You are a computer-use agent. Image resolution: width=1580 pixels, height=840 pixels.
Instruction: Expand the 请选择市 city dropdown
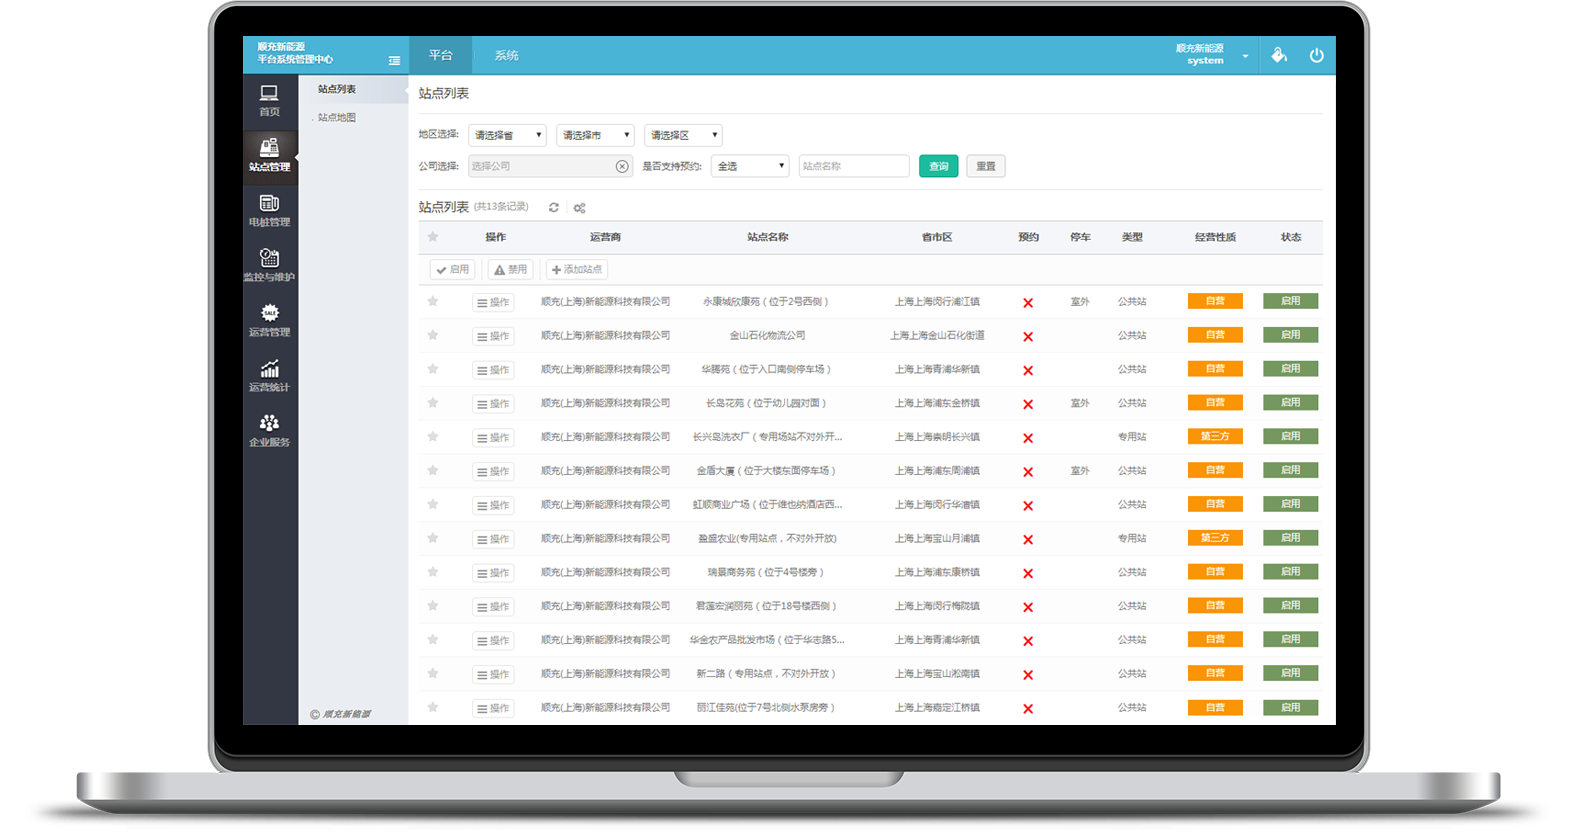pyautogui.click(x=595, y=135)
